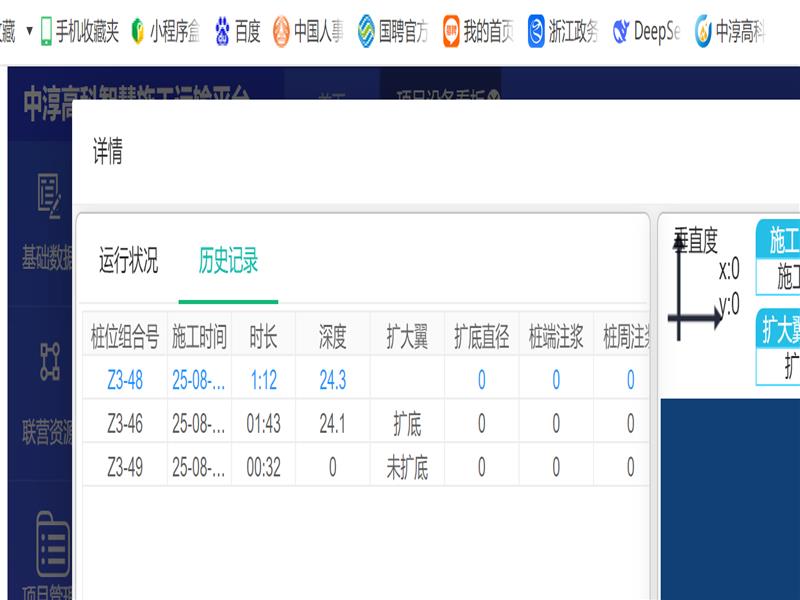
Task: Click the 深度 column header
Action: click(x=332, y=337)
